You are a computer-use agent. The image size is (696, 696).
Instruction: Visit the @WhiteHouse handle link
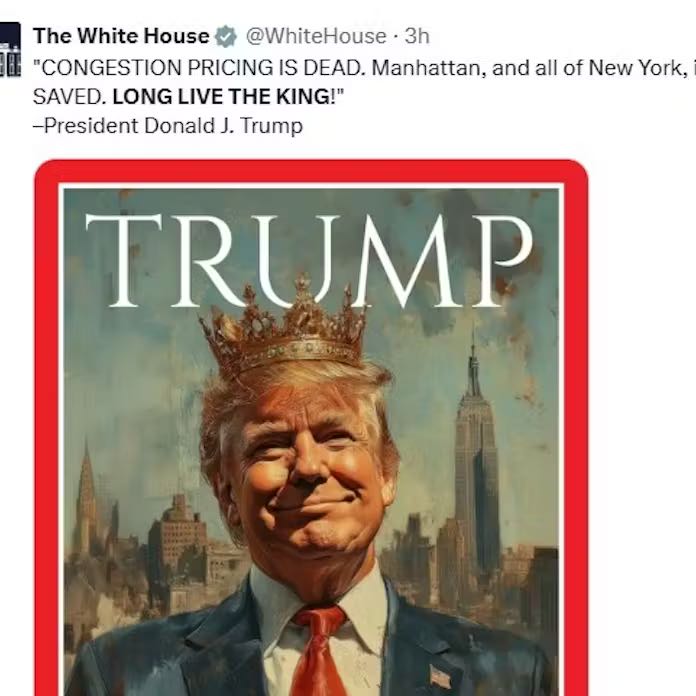point(316,36)
